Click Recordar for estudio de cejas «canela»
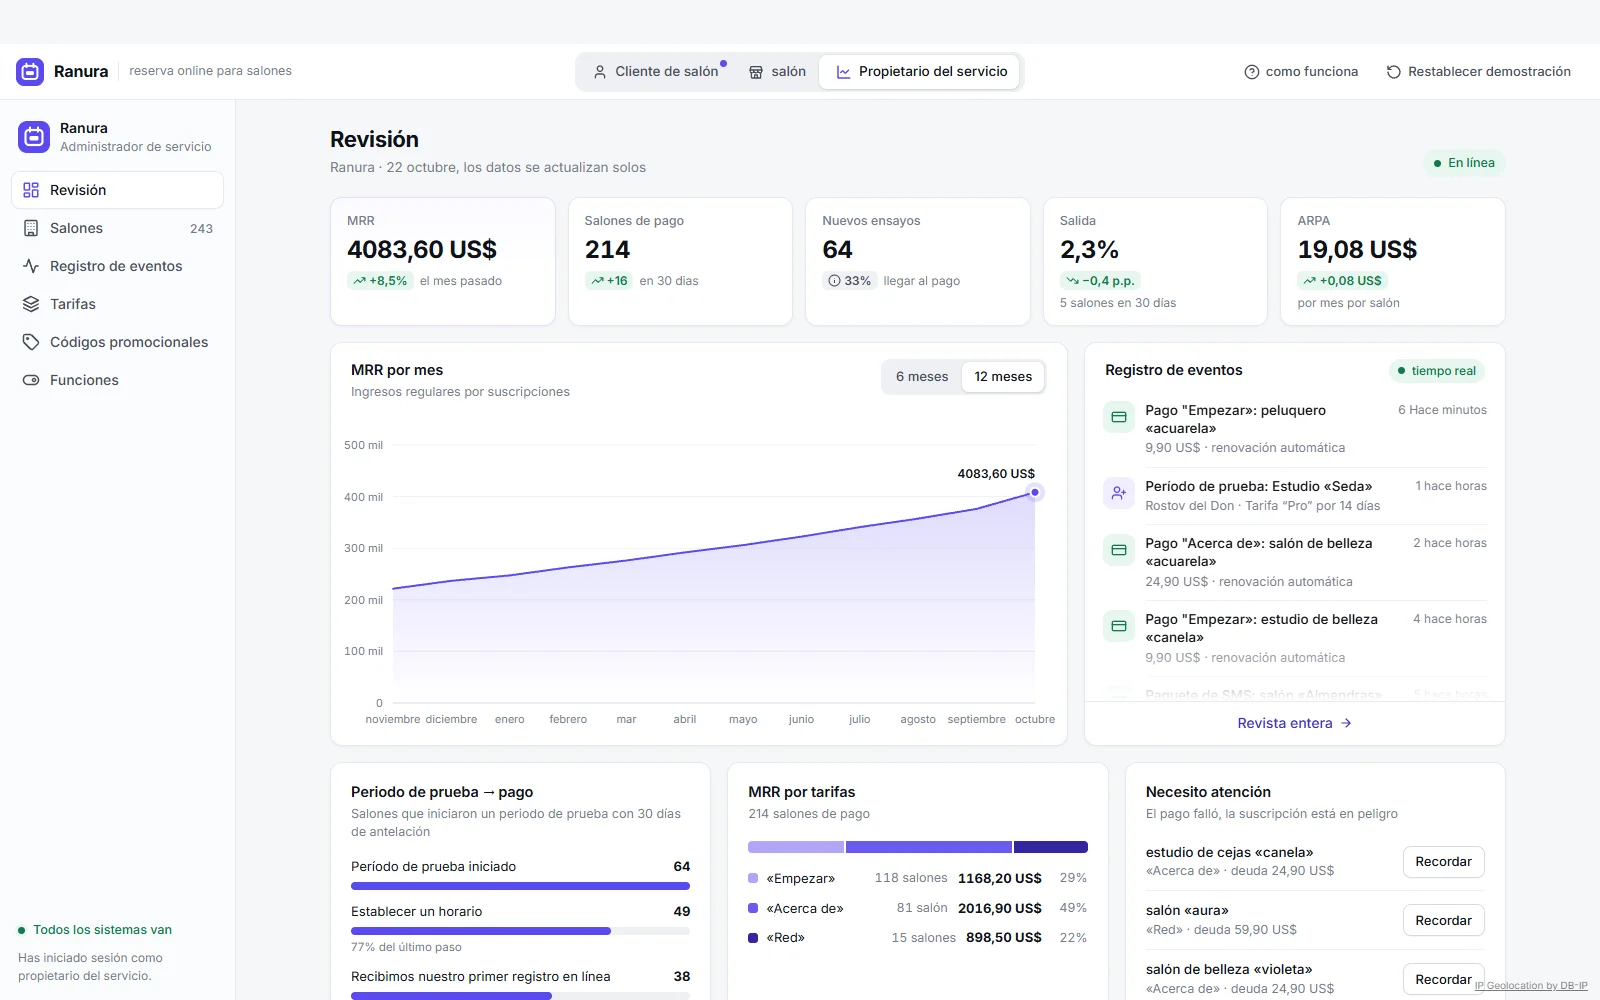The image size is (1600, 1000). (1443, 862)
